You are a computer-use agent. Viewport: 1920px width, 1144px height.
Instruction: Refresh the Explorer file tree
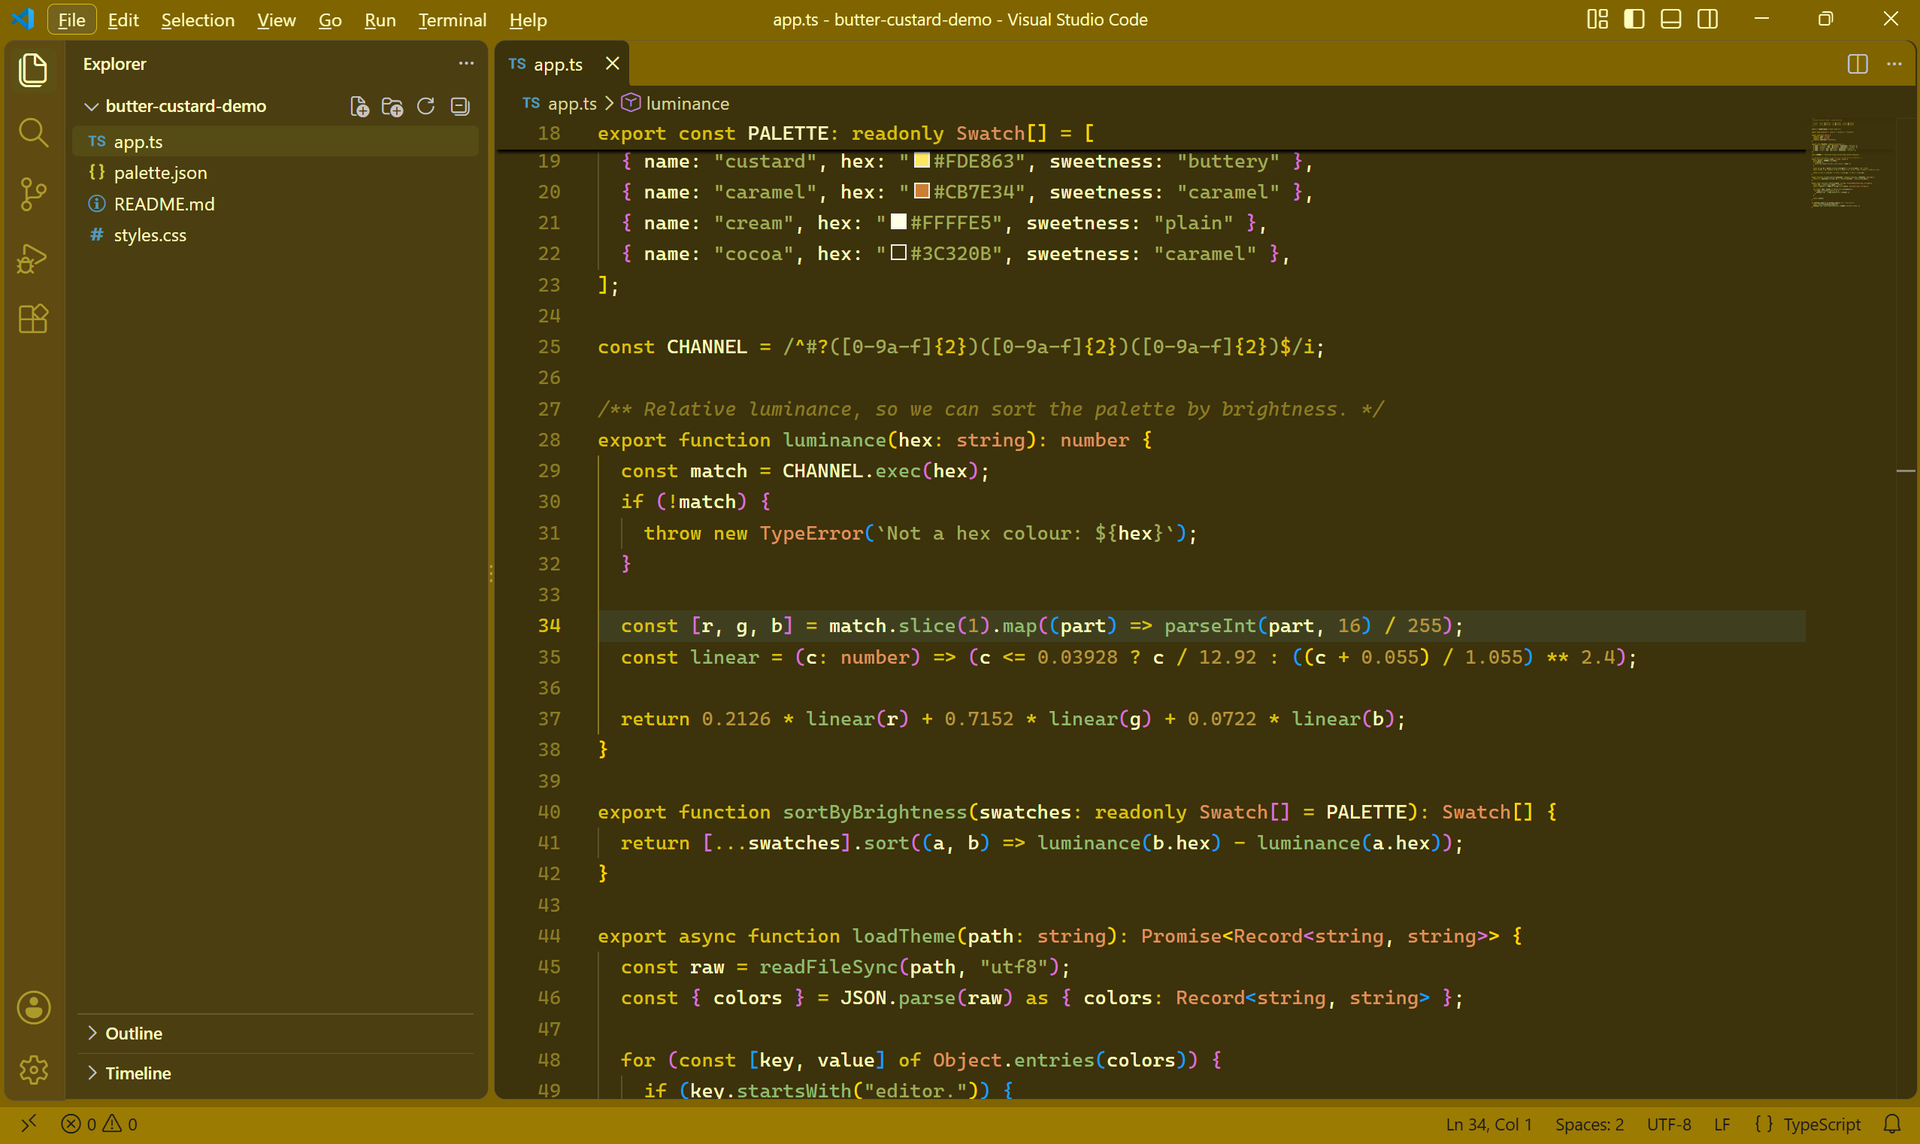(426, 106)
